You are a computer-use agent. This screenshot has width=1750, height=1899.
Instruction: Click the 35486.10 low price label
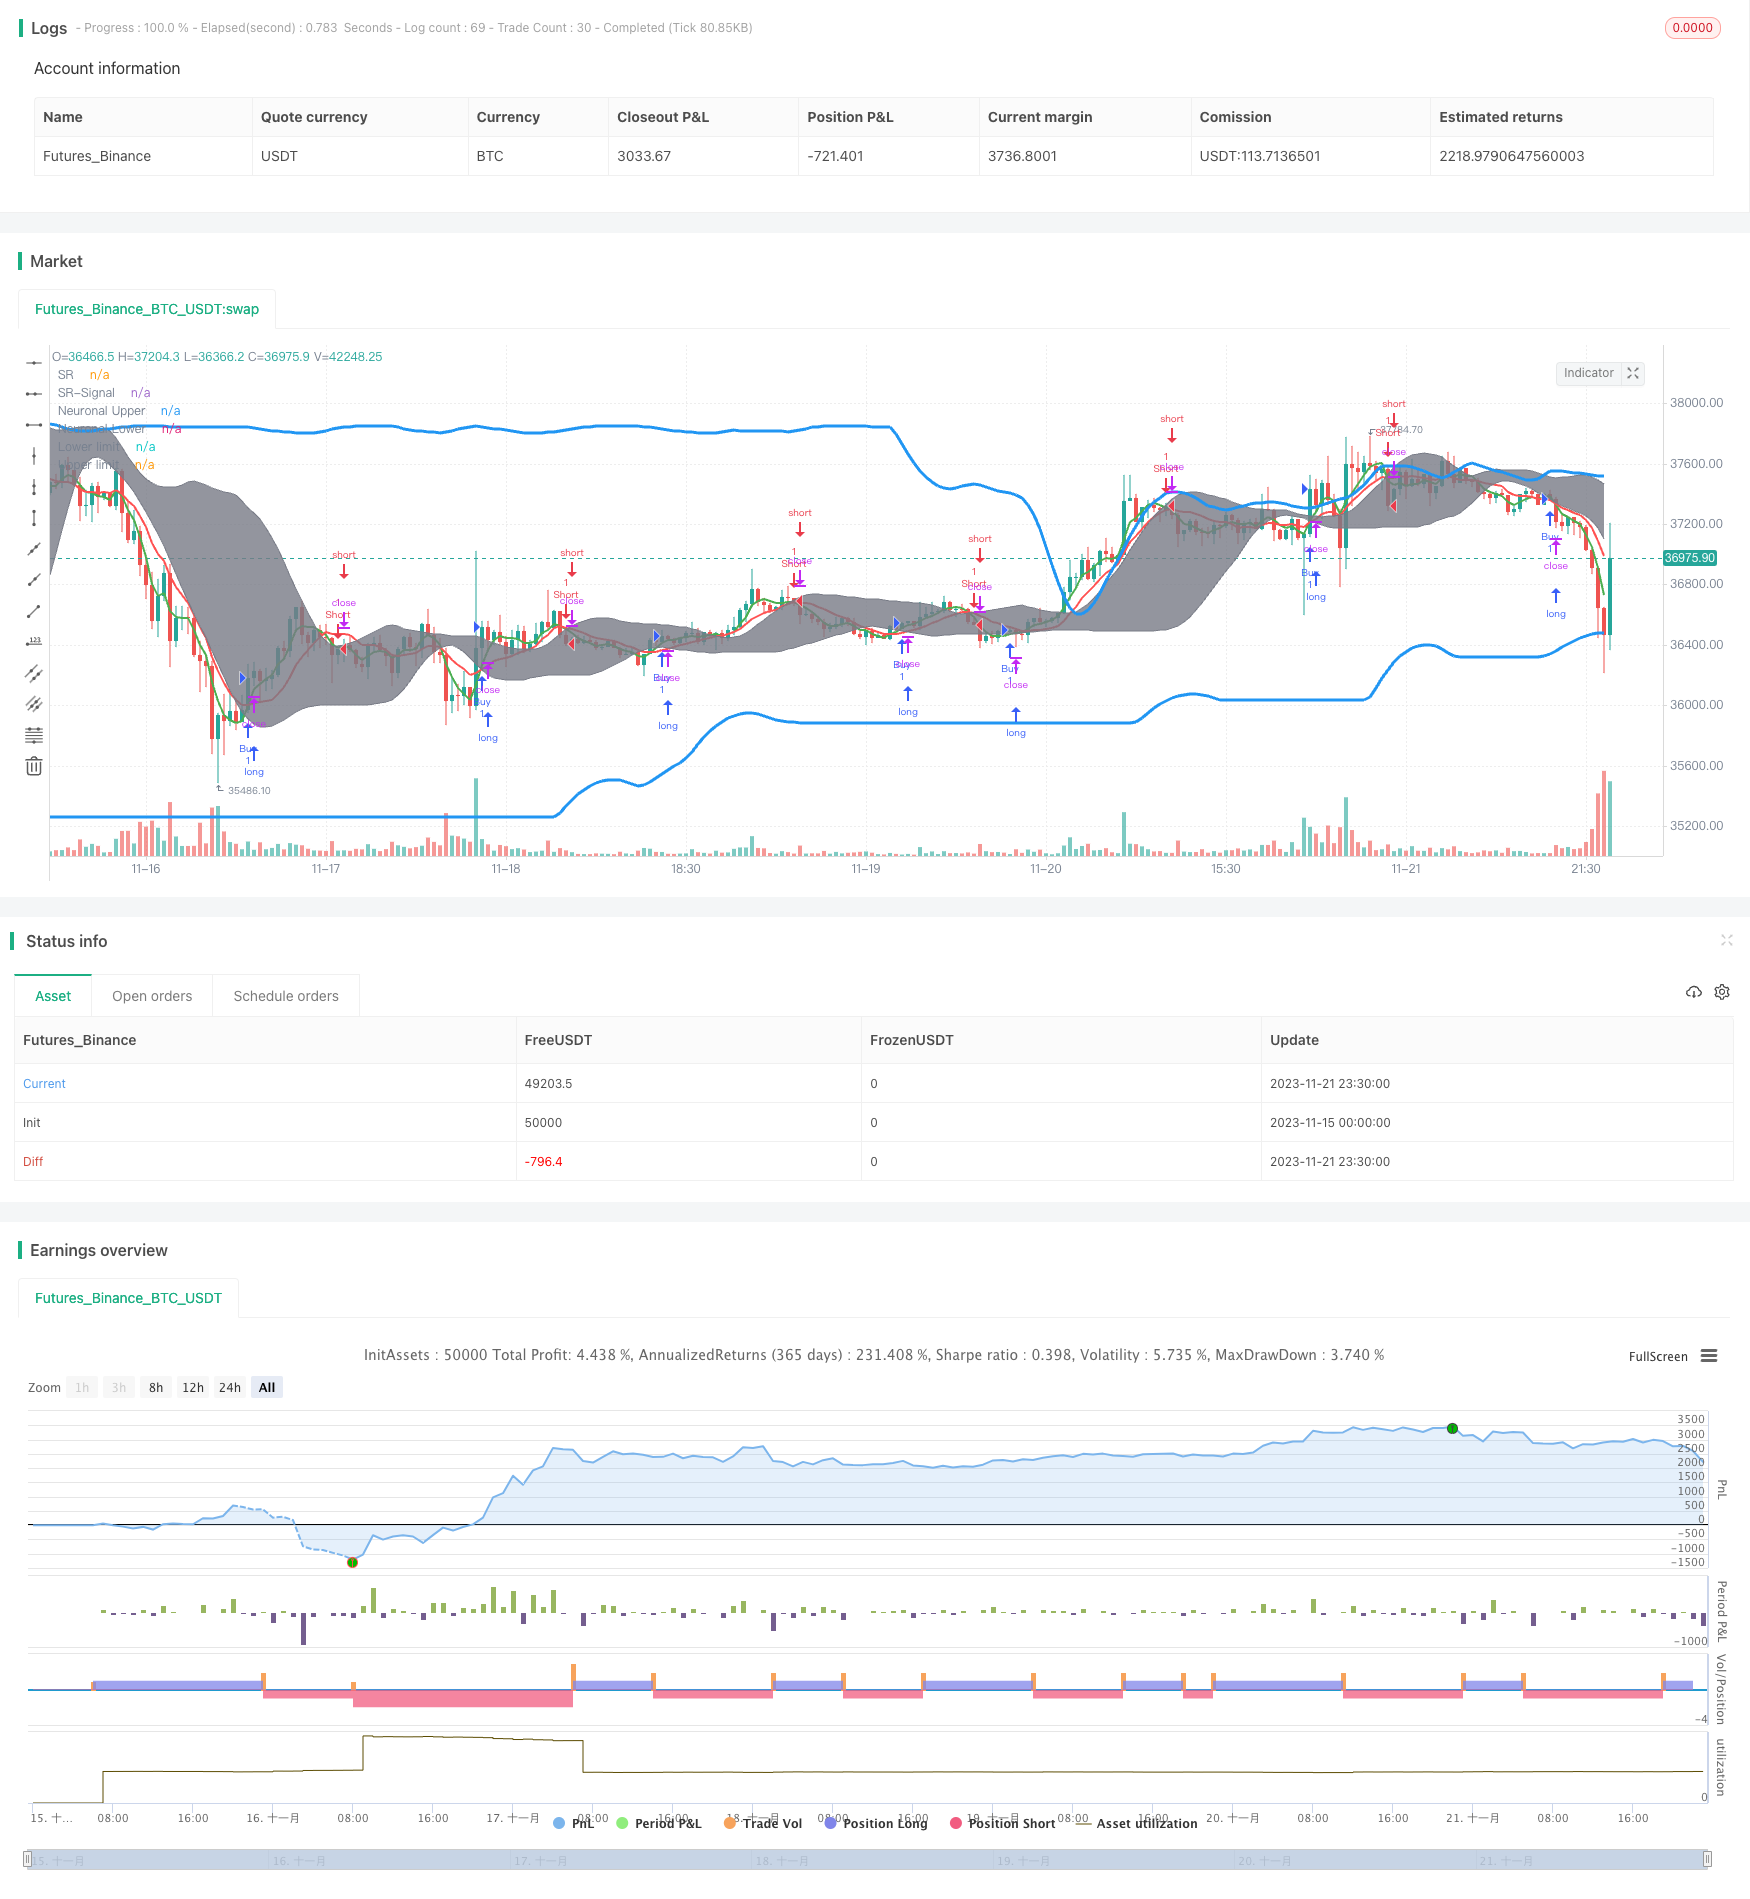pyautogui.click(x=249, y=790)
